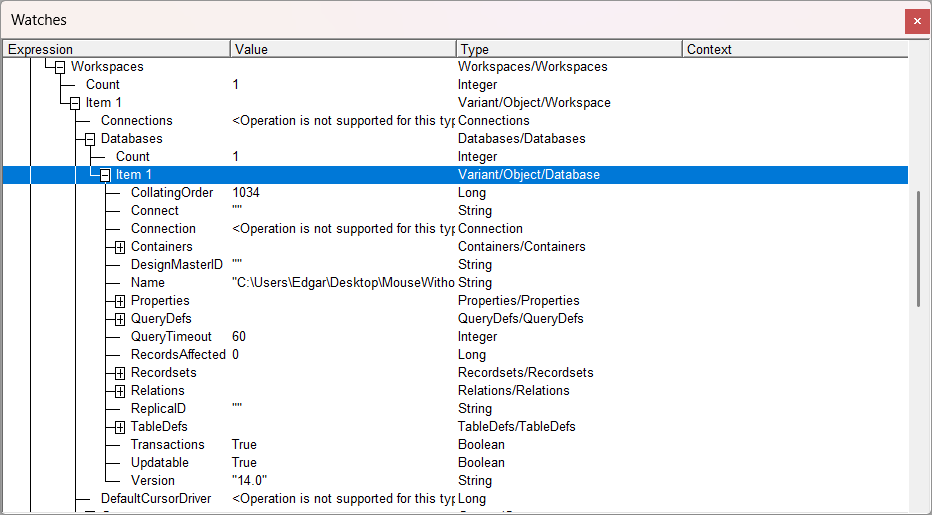Click the Value column header

tap(342, 49)
